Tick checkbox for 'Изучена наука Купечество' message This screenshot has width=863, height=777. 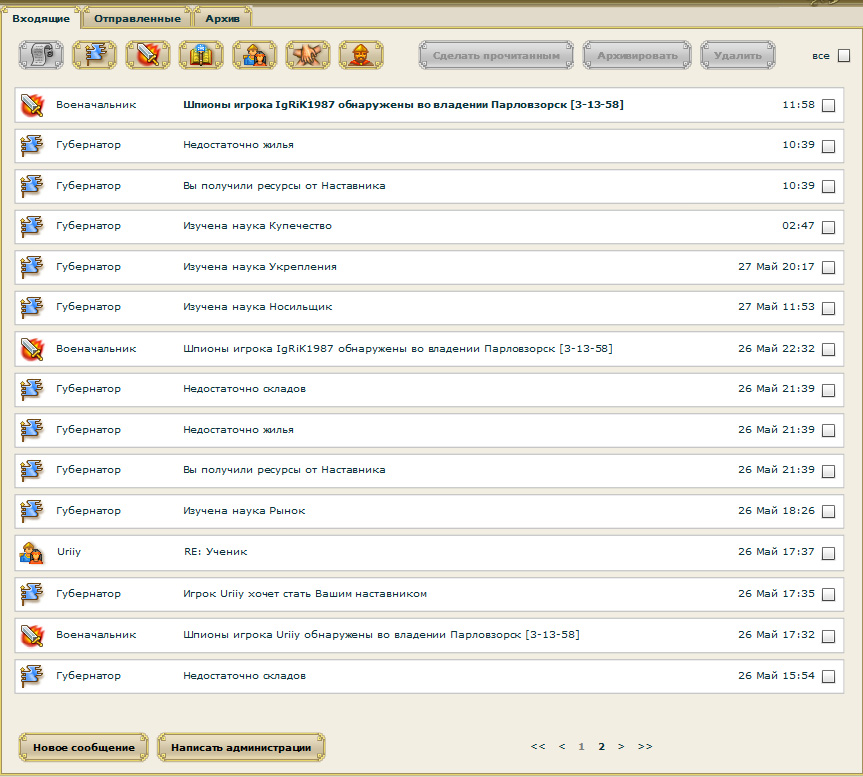(828, 227)
